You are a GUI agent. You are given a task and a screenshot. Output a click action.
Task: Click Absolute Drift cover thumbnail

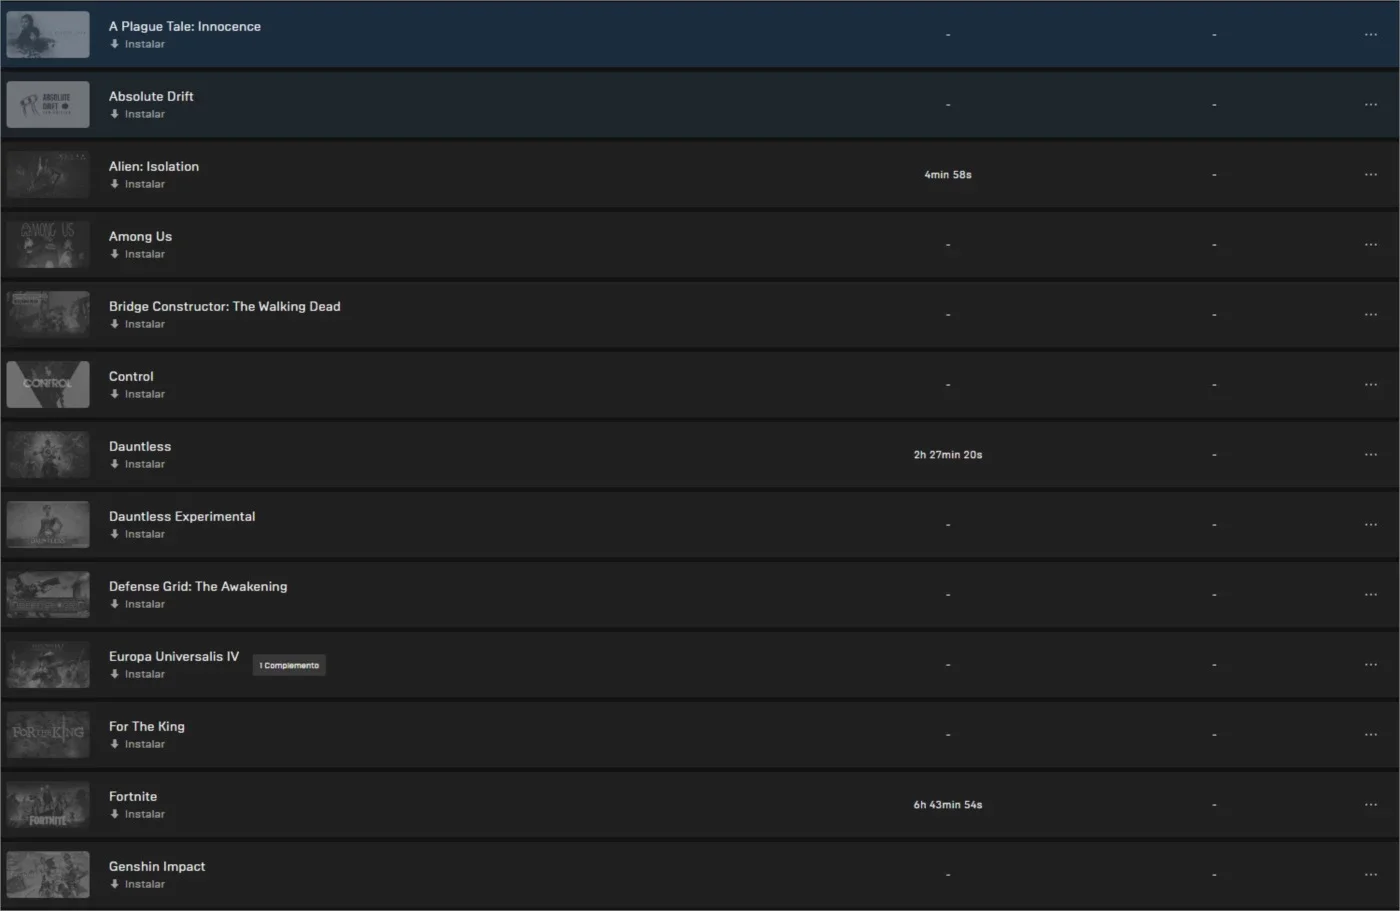pyautogui.click(x=48, y=105)
